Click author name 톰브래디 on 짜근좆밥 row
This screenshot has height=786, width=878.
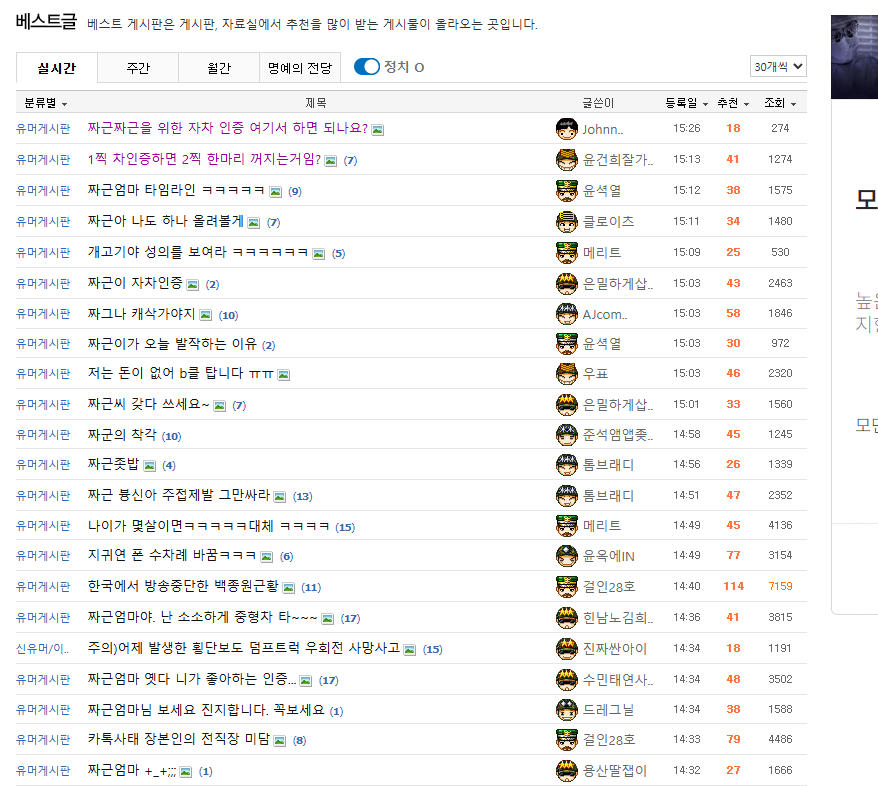[608, 465]
